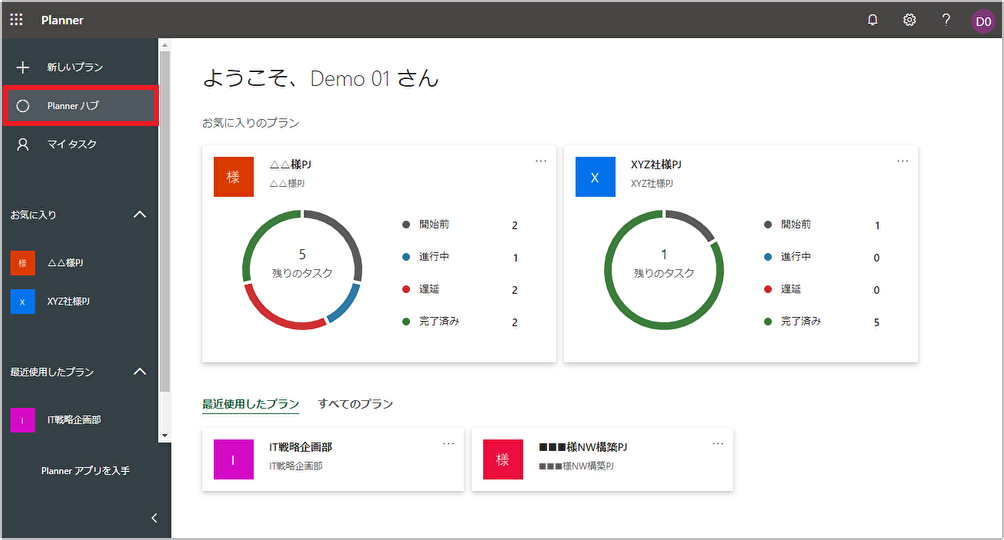The image size is (1004, 540).
Task: Click 残りのタスク label in △△様PJ chart
Action: click(x=302, y=274)
